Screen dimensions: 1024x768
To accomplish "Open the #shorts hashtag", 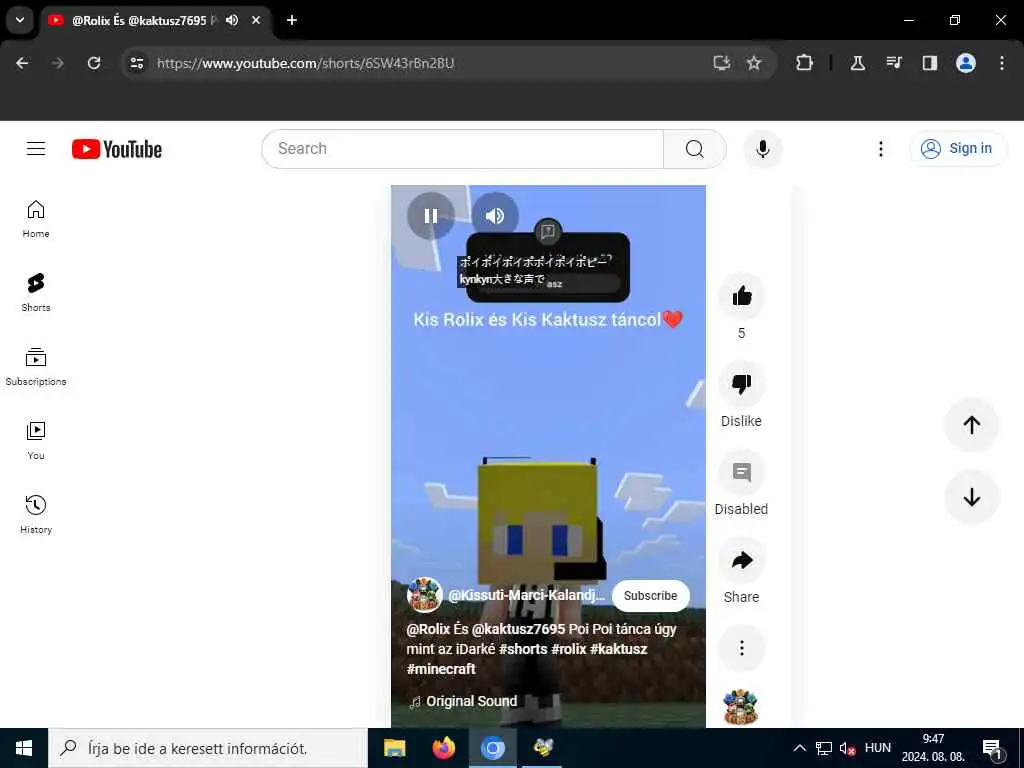I will [x=523, y=649].
